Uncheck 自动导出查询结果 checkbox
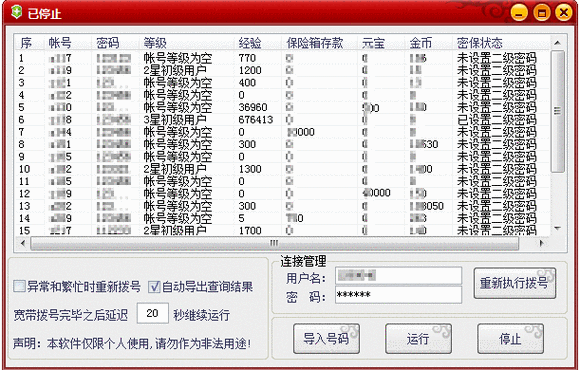The image size is (580, 370). 154,287
